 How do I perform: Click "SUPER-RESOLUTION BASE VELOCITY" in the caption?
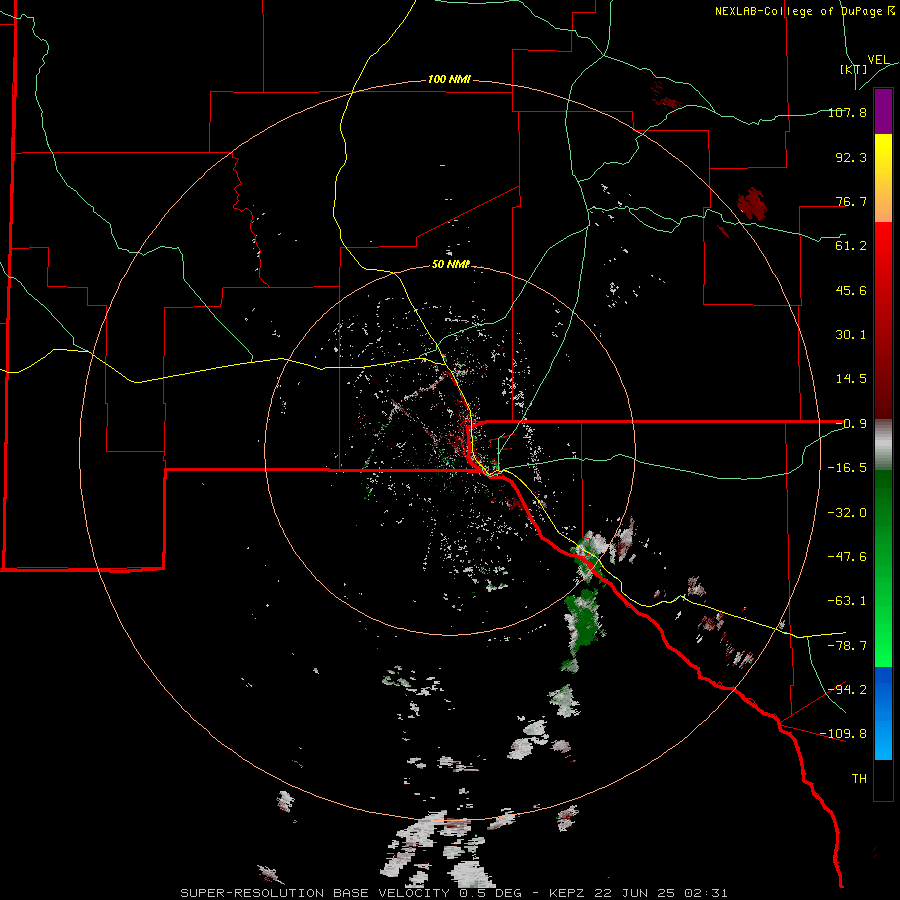[x=316, y=893]
